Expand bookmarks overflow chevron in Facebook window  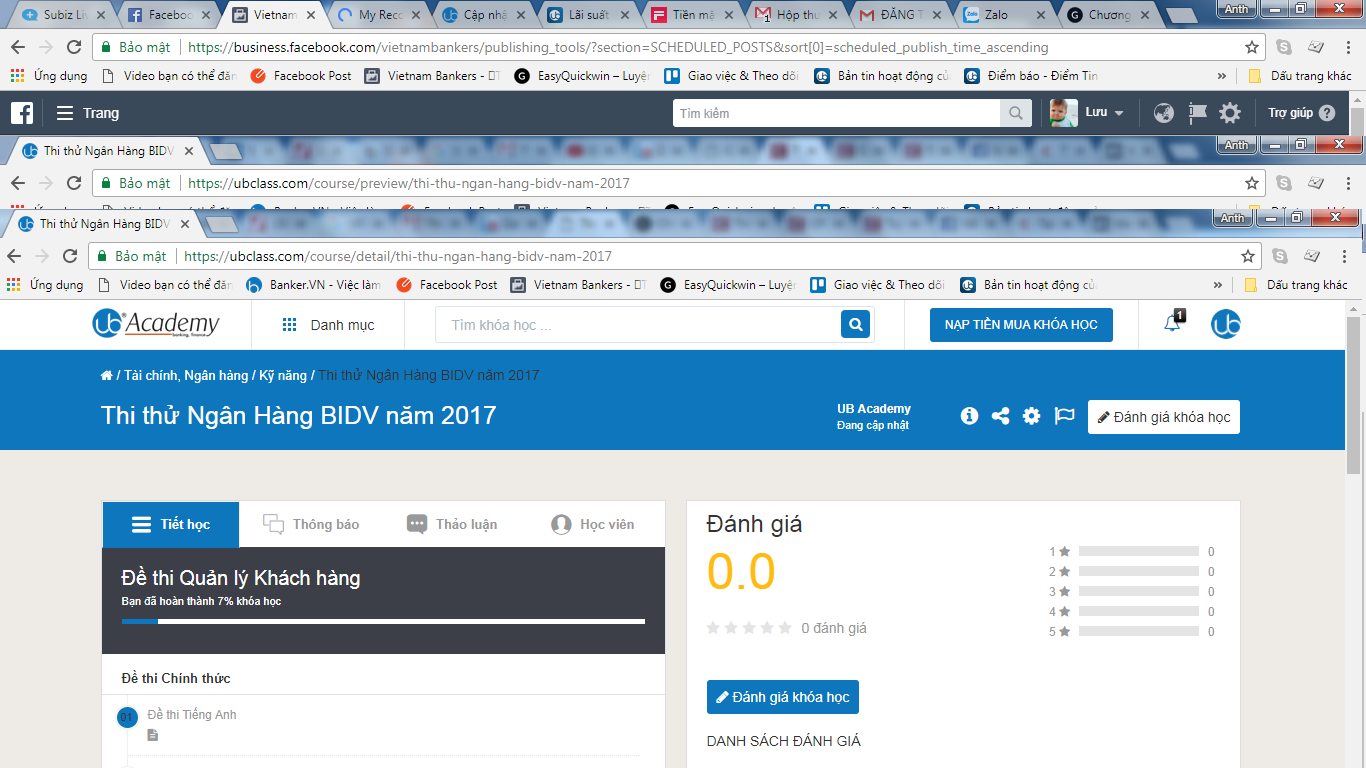pyautogui.click(x=1222, y=76)
